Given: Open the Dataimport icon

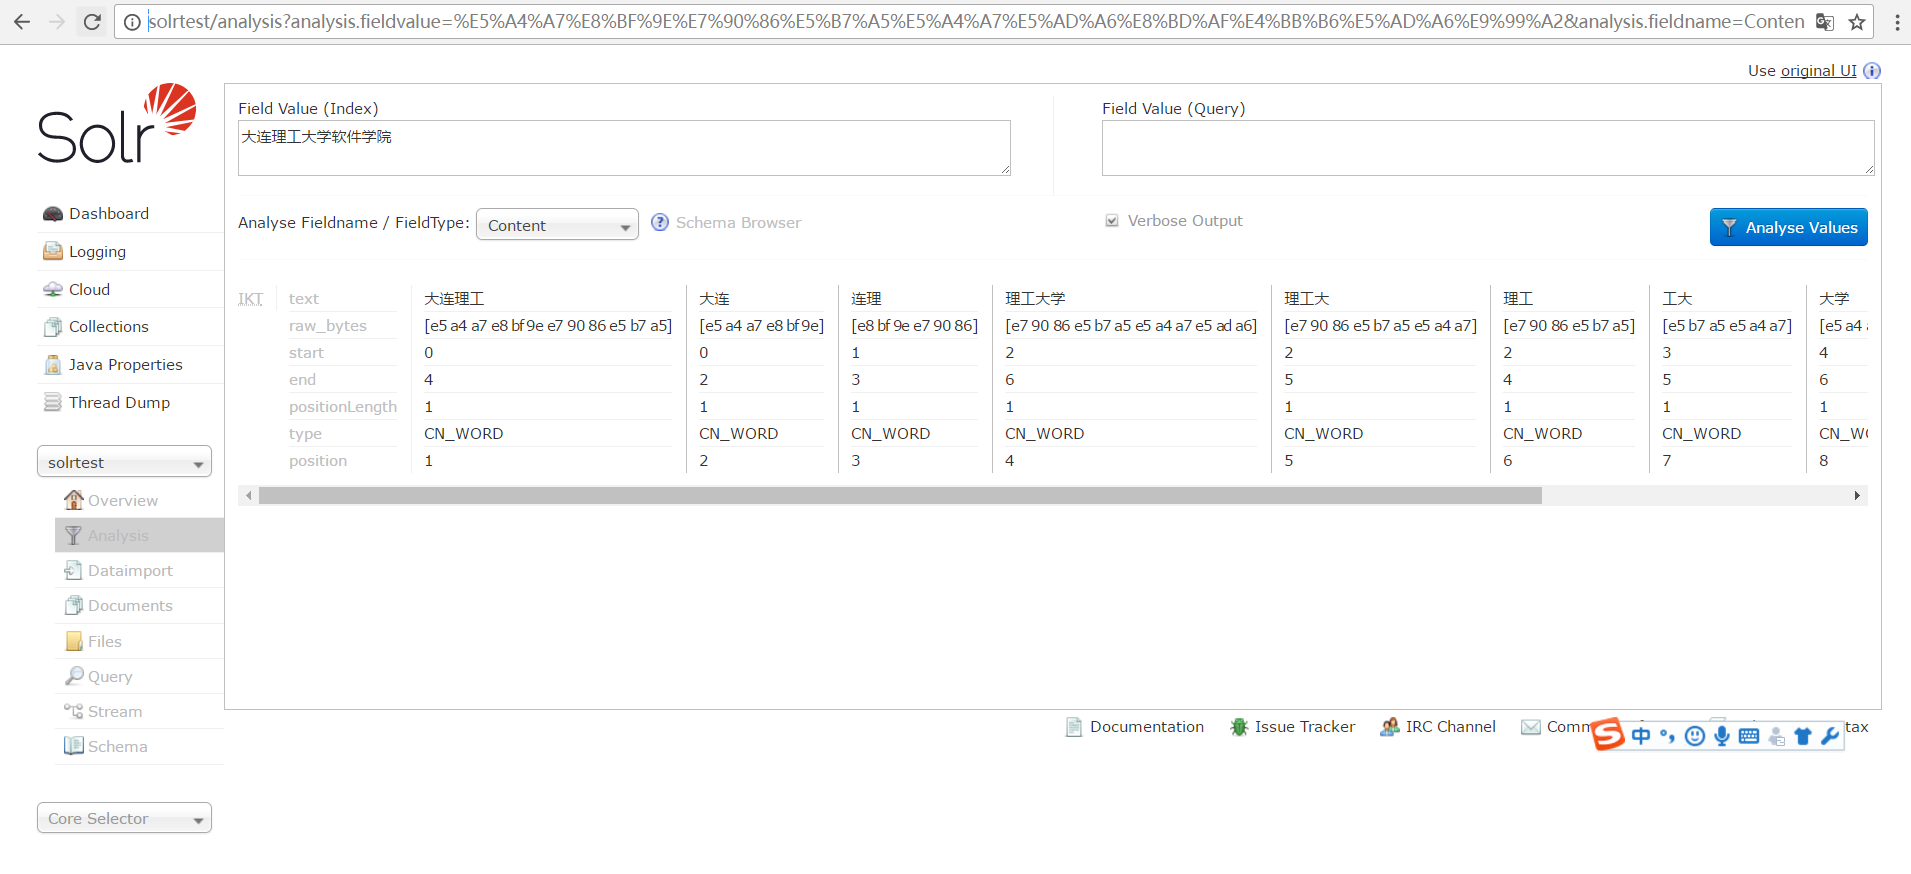Looking at the screenshot, I should tap(73, 570).
